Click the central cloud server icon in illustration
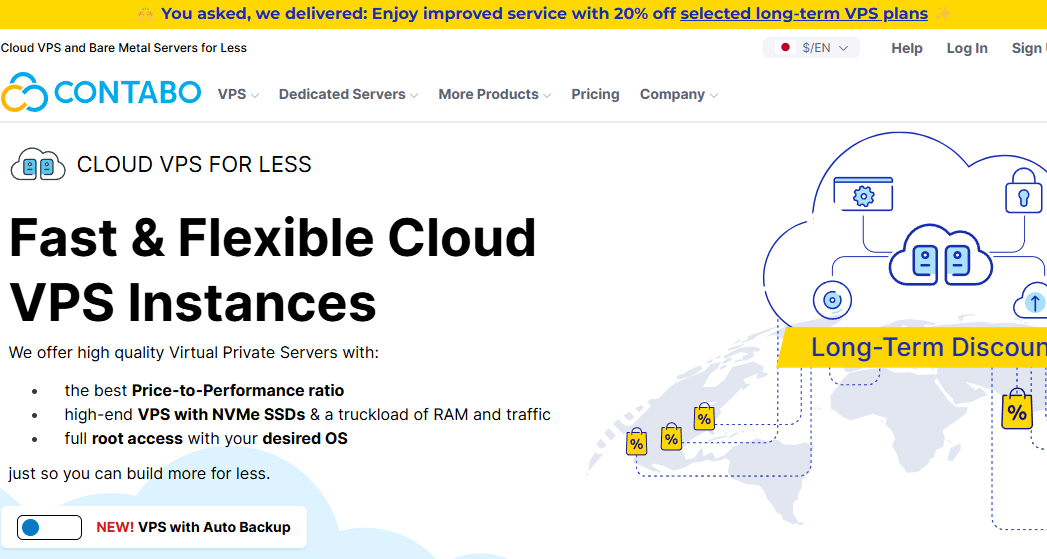The height and width of the screenshot is (559, 1047). point(941,256)
